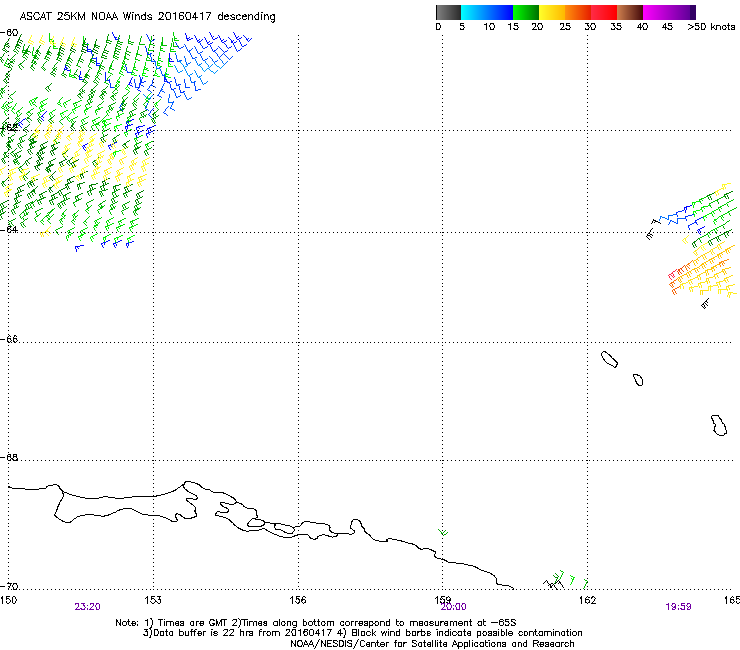The width and height of the screenshot is (740, 650).
Task: Click legend tick label 25
Action: pyautogui.click(x=565, y=27)
